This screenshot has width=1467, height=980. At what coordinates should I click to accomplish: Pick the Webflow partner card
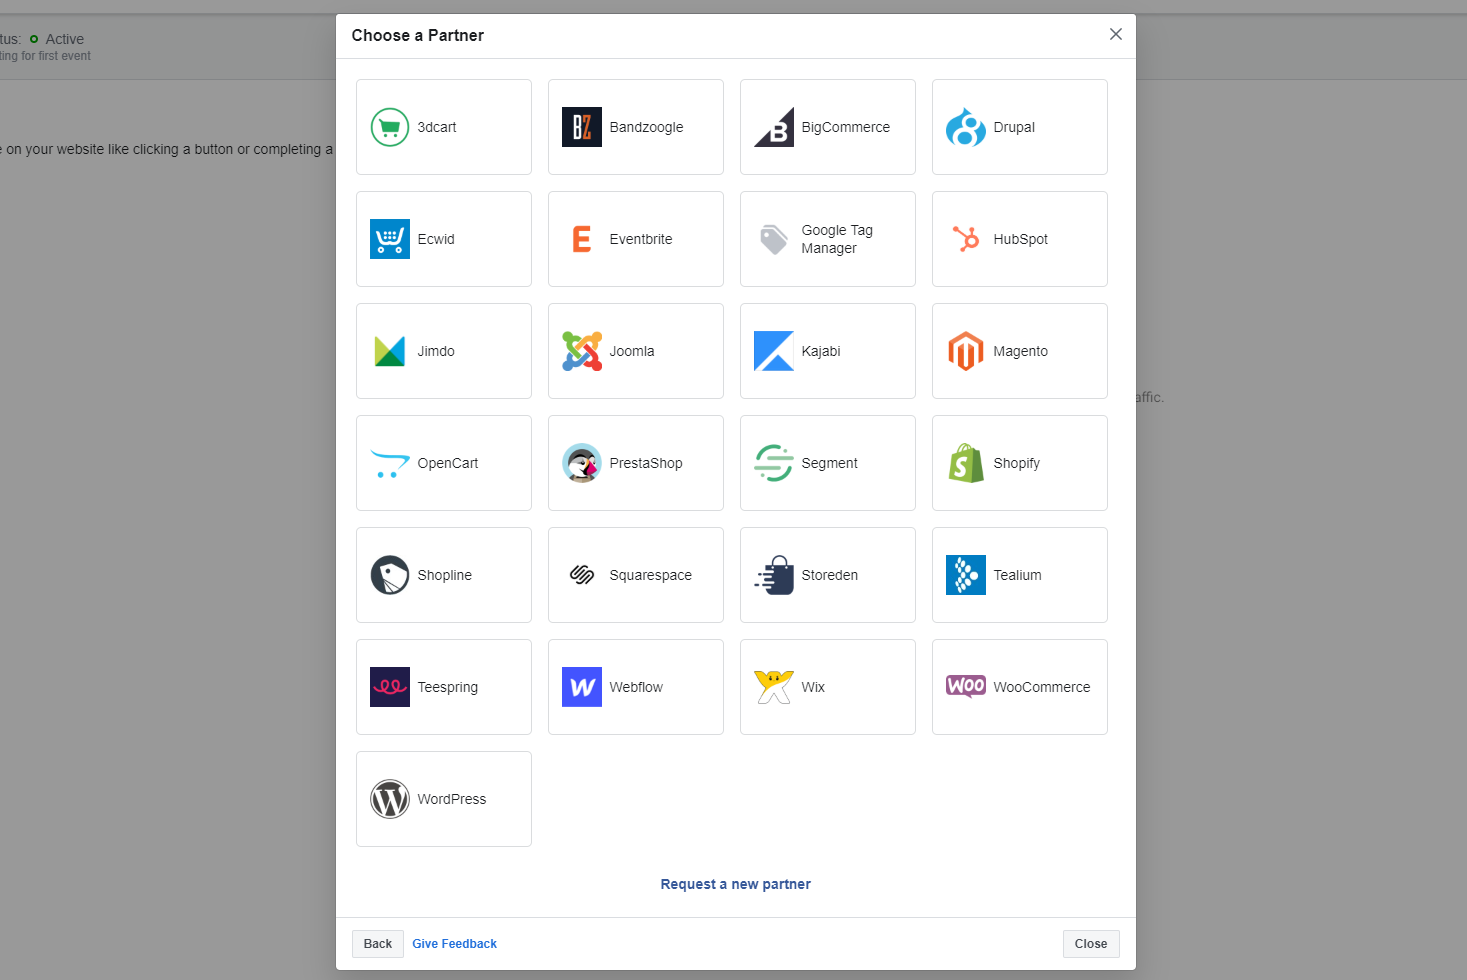635,687
